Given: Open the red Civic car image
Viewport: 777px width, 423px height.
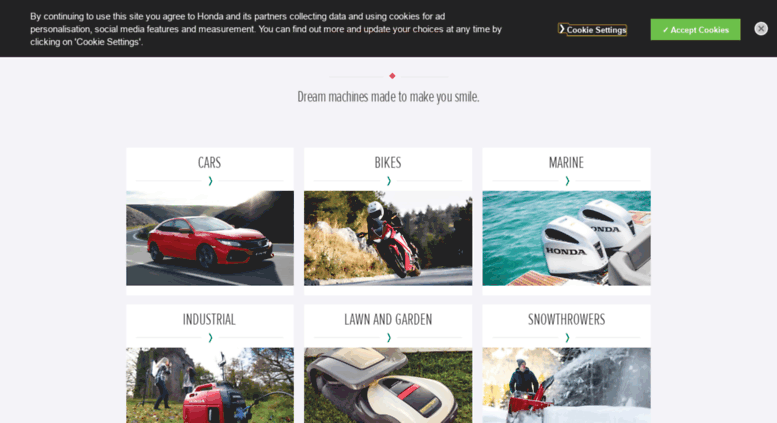Looking at the screenshot, I should 210,238.
